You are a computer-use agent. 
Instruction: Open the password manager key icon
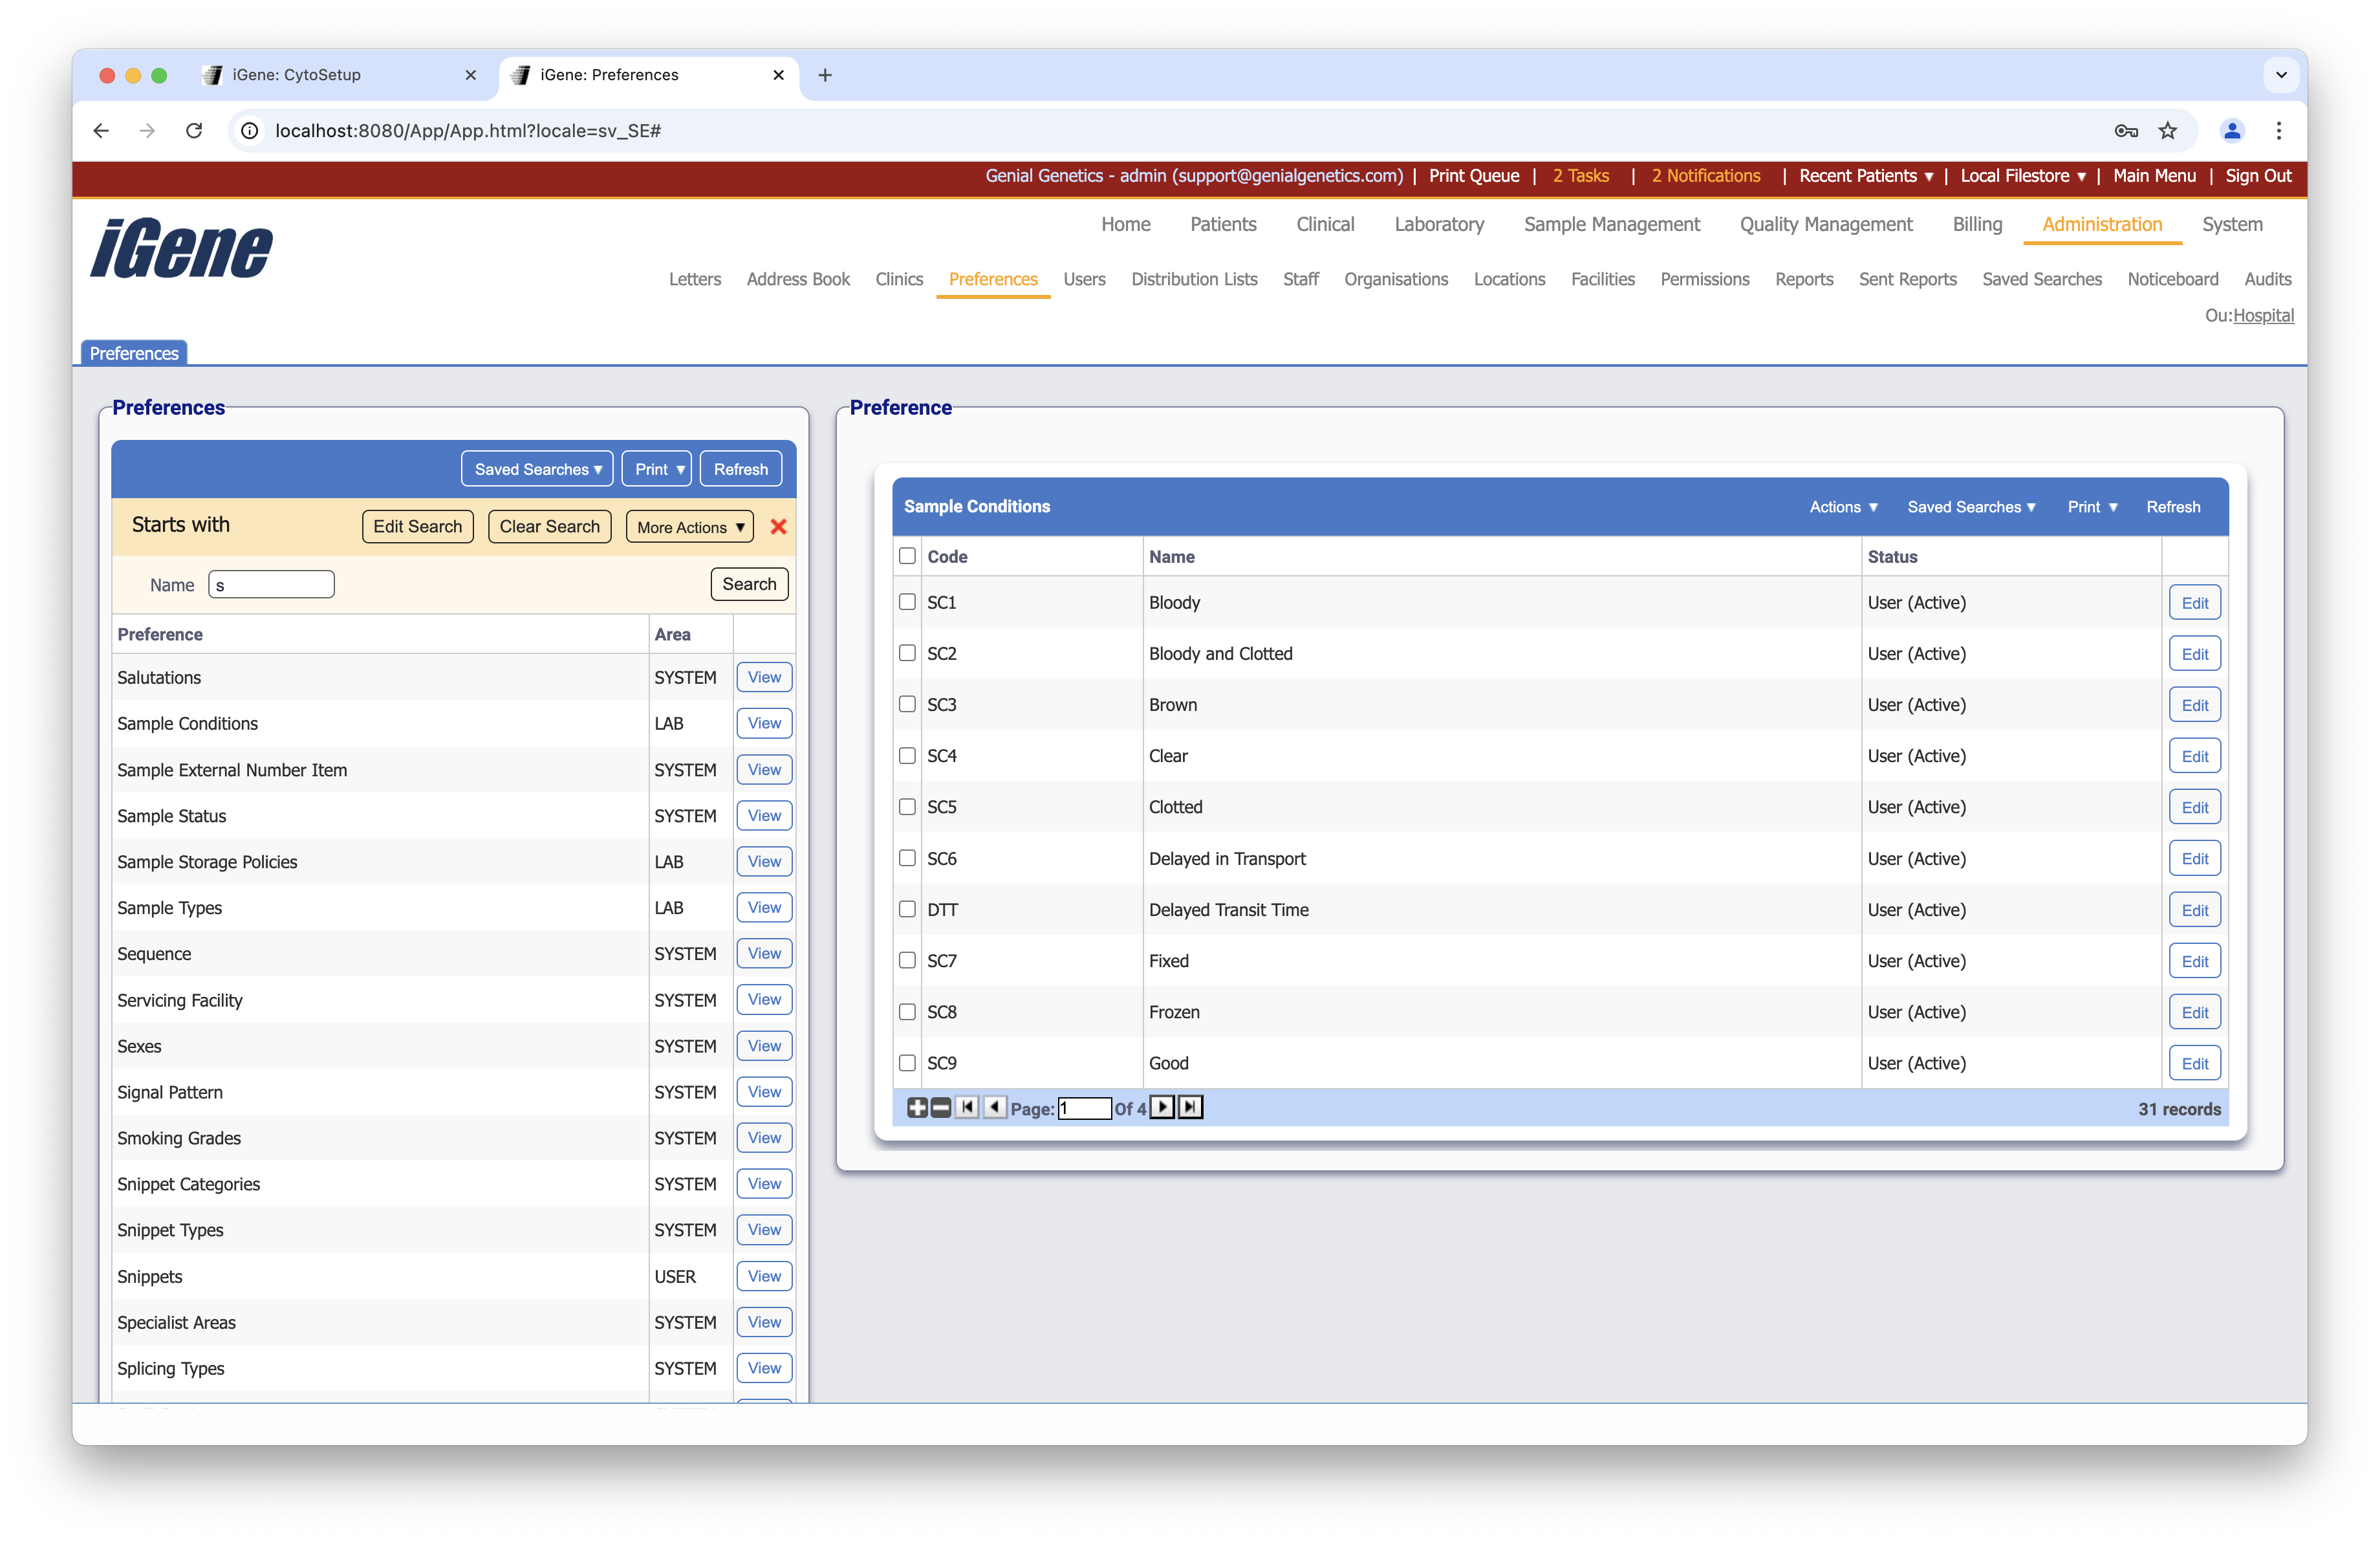coord(2126,131)
